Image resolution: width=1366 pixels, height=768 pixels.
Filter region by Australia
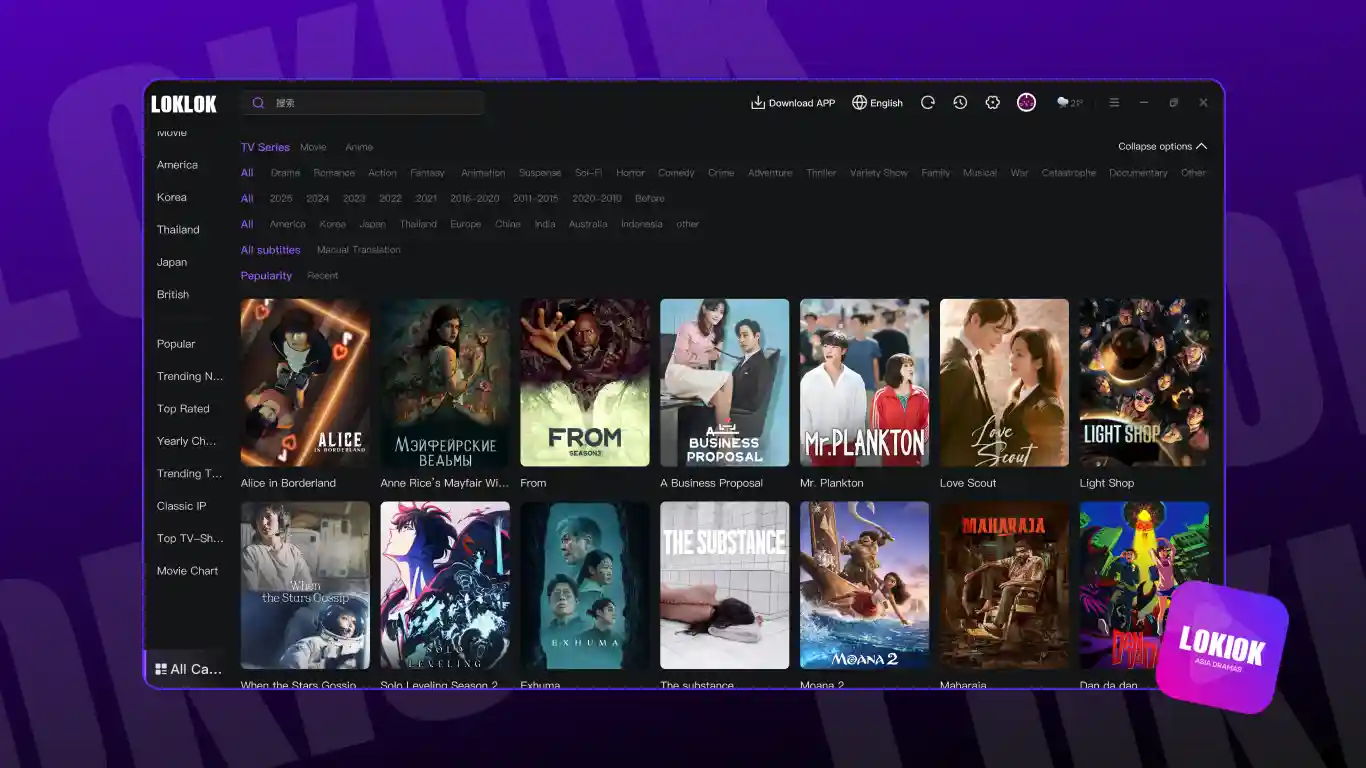point(588,224)
